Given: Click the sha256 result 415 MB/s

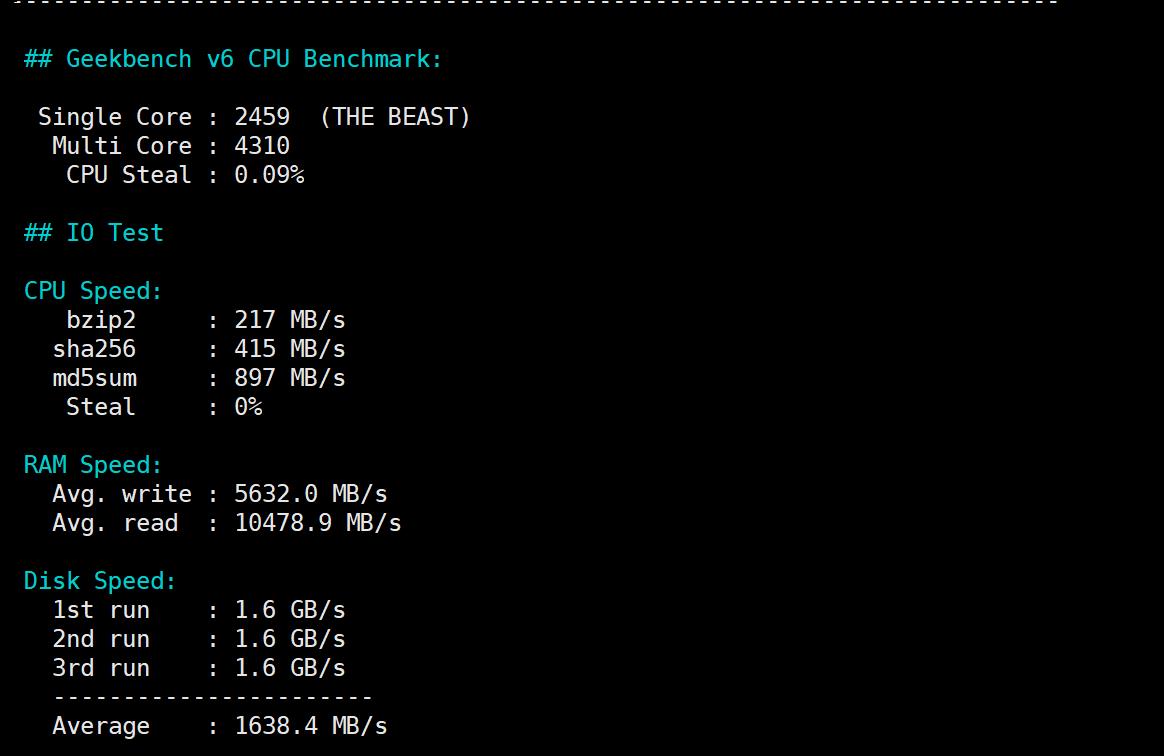Looking at the screenshot, I should point(290,349).
